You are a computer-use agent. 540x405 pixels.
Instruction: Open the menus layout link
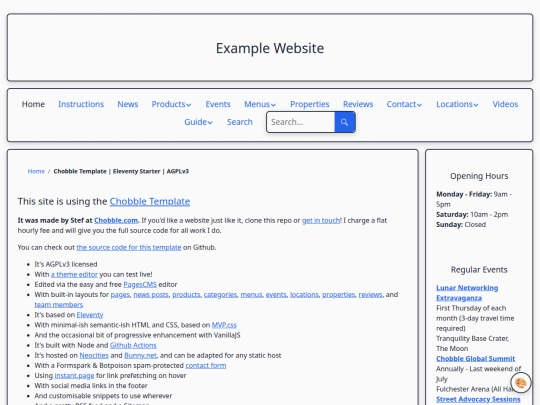[x=251, y=294]
